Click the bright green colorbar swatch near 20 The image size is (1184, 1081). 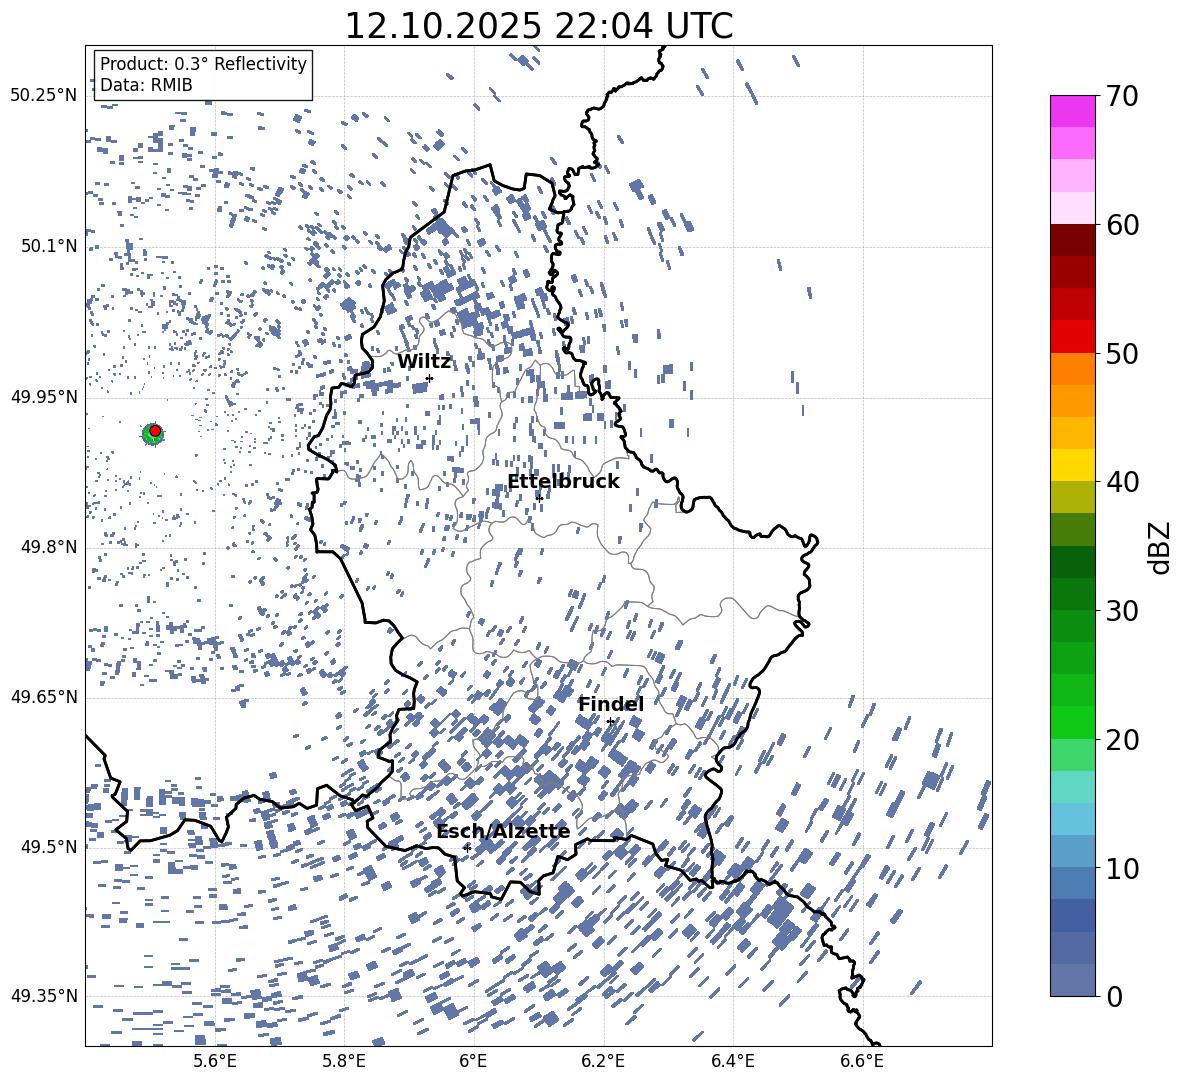1072,722
